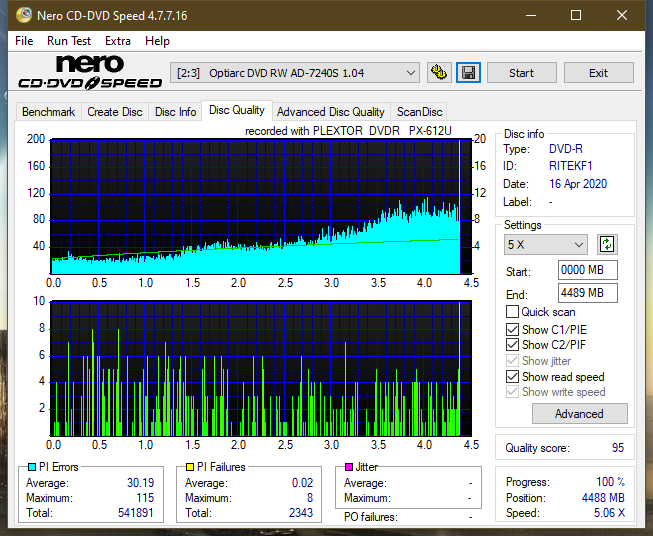The width and height of the screenshot is (653, 536).
Task: Click the green refresh speed icon
Action: [x=607, y=244]
